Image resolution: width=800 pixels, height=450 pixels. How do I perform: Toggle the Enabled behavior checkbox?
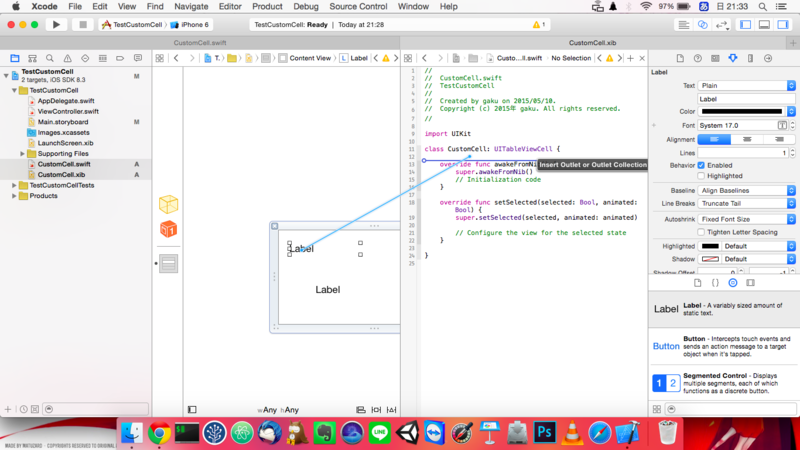(701, 165)
